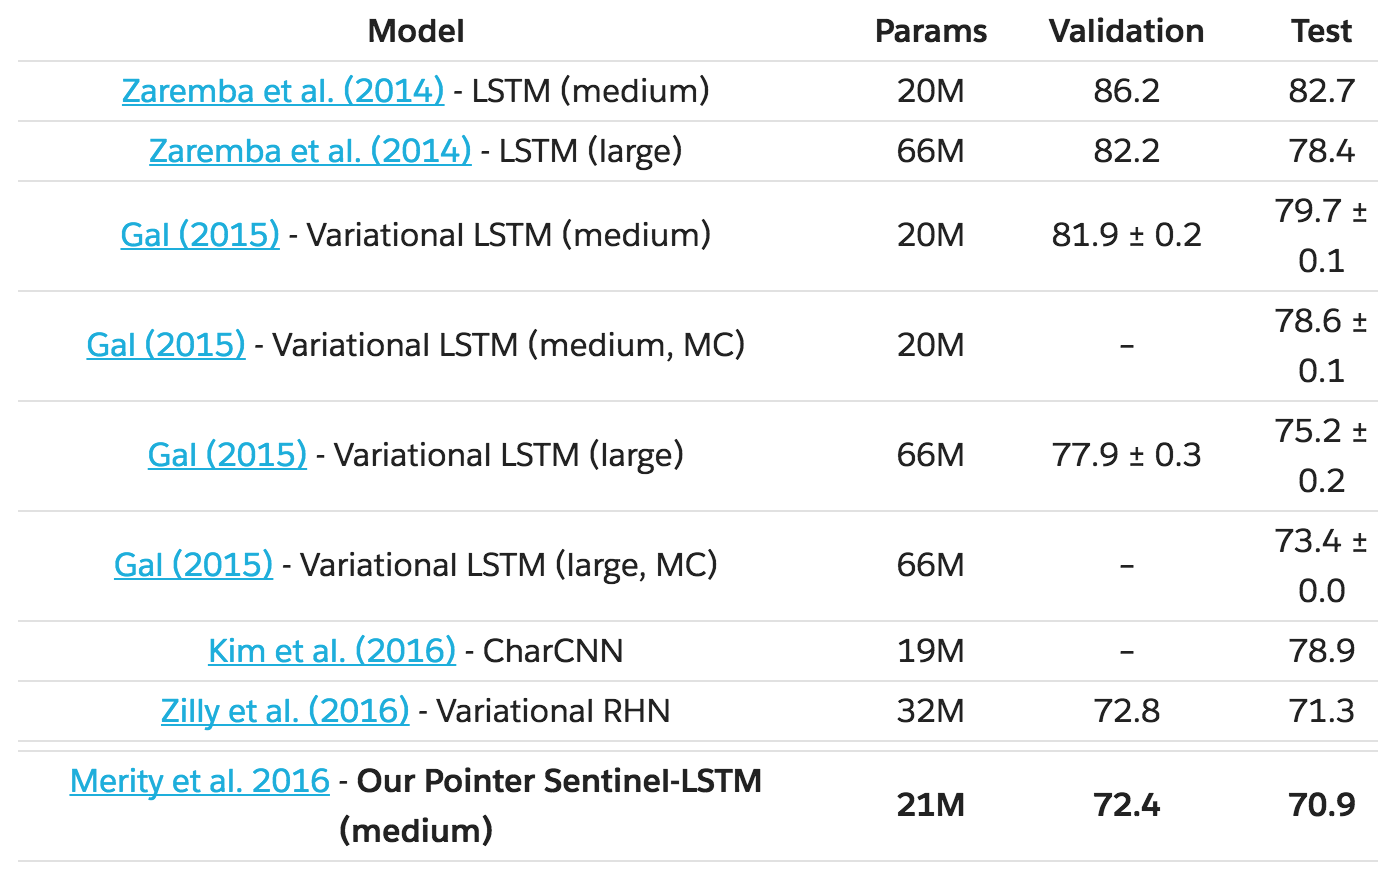Select the Test column header
Image resolution: width=1394 pixels, height=872 pixels.
click(1321, 31)
